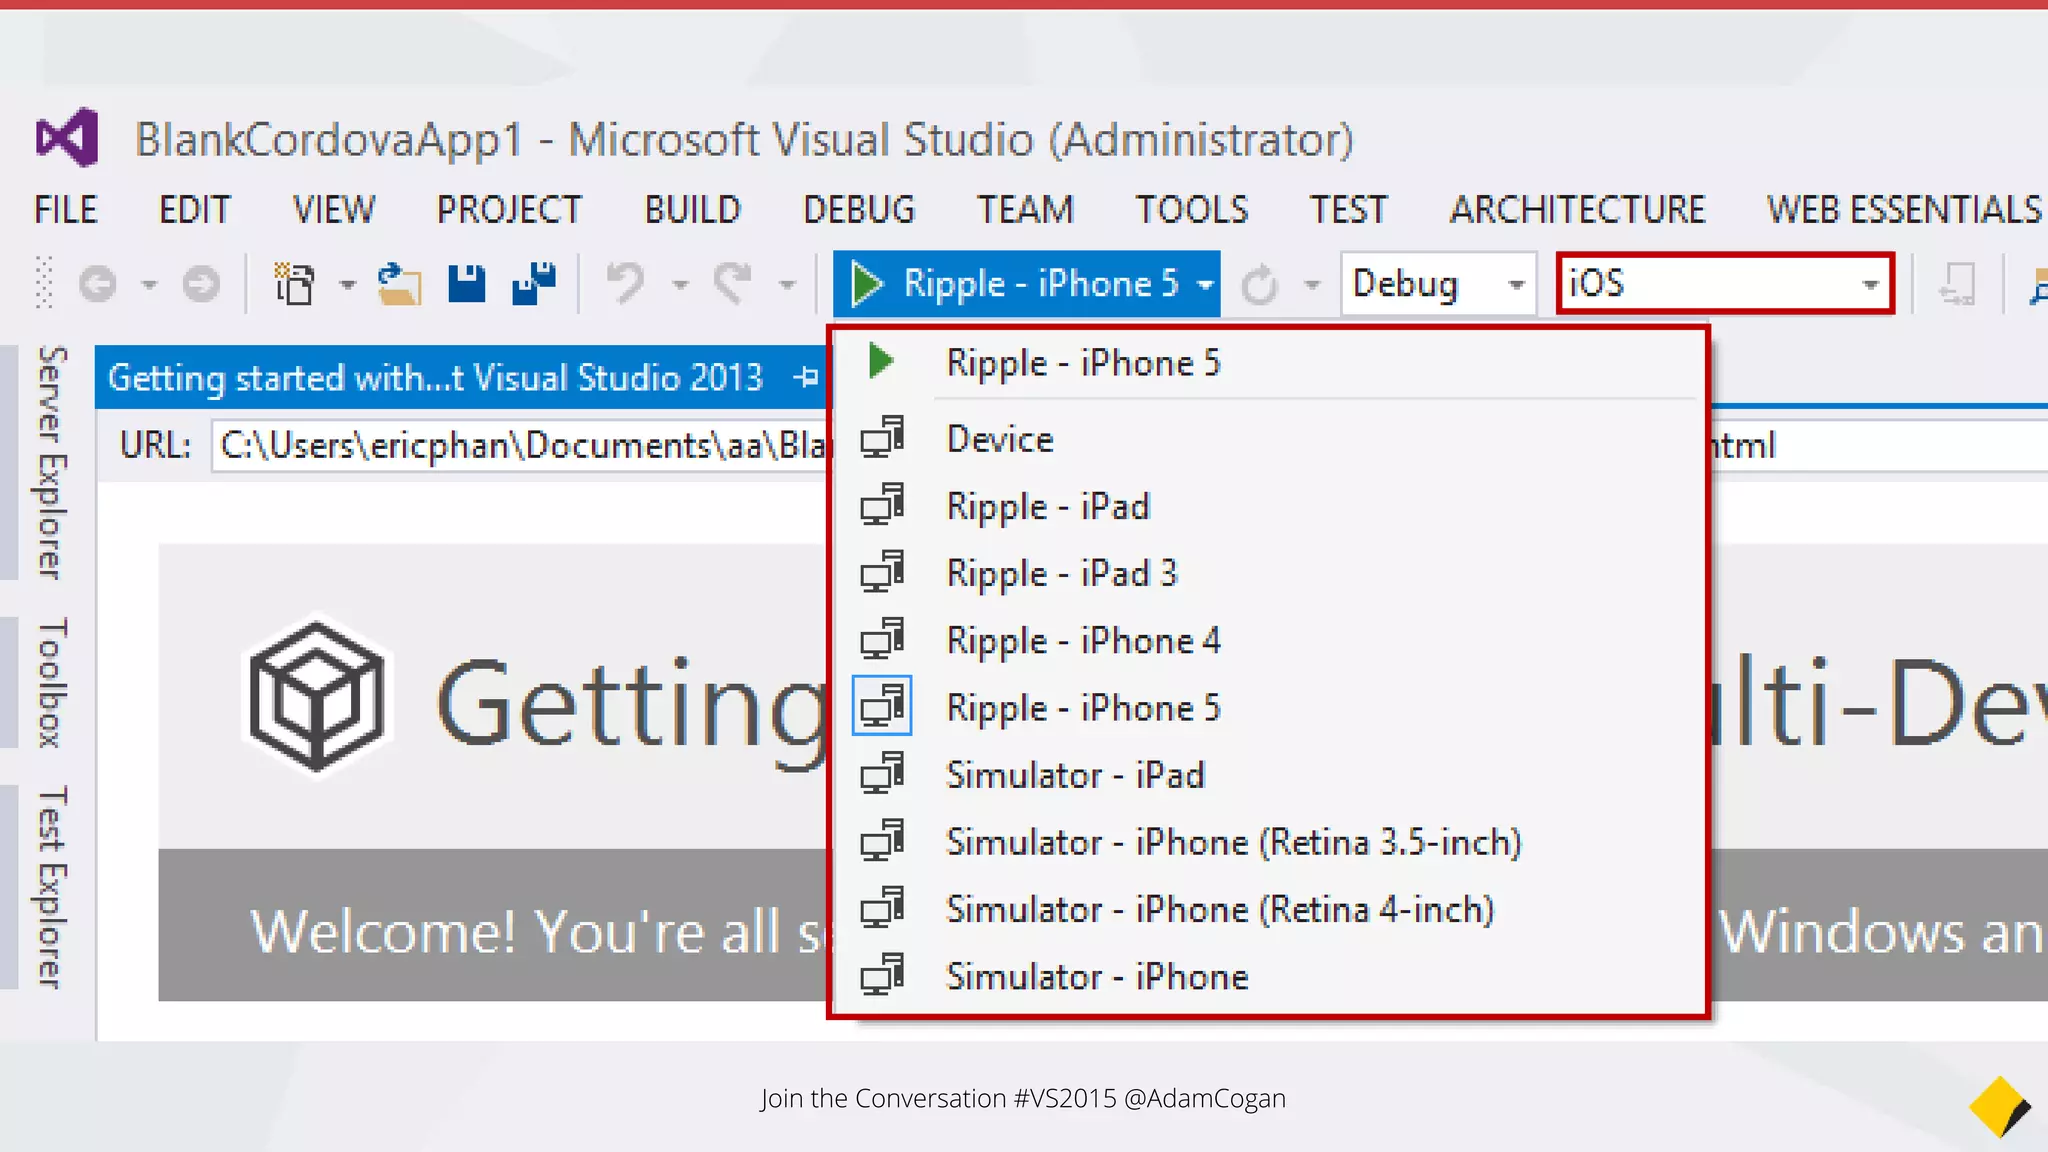Open the WEB ESSENTIALS menu
Image resolution: width=2048 pixels, height=1152 pixels.
coord(1904,209)
